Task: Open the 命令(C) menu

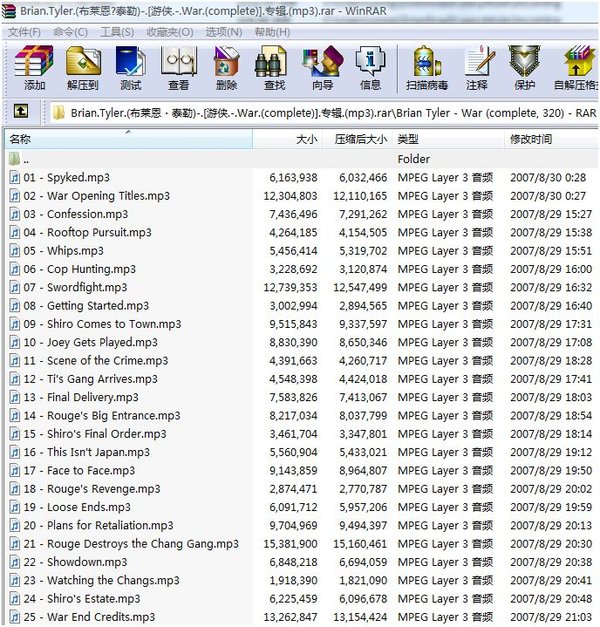Action: pyautogui.click(x=70, y=32)
